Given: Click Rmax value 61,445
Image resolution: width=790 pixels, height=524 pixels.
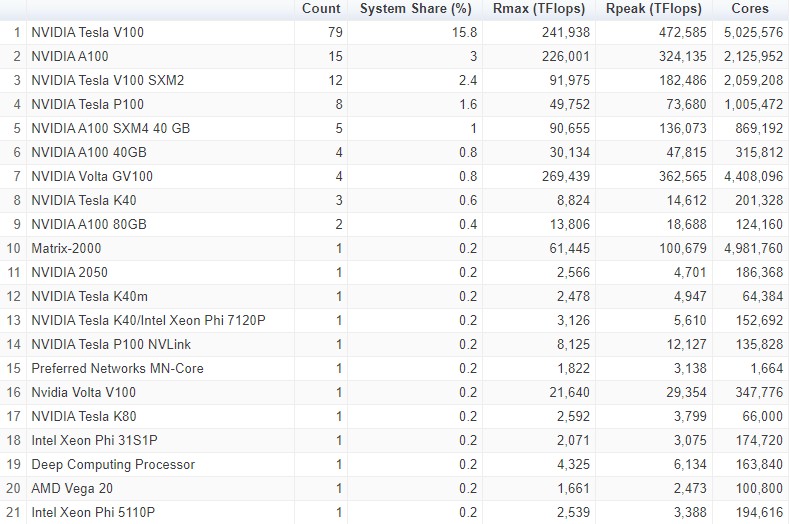Looking at the screenshot, I should (569, 248).
